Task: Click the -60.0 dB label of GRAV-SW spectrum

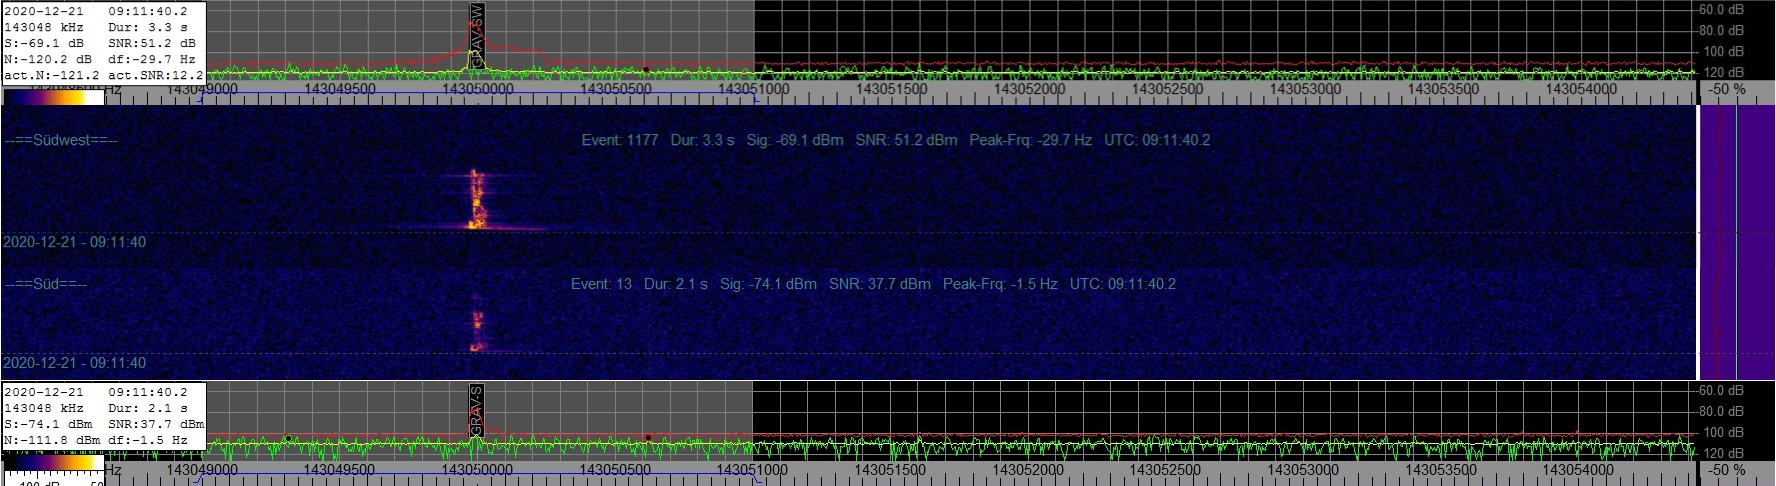Action: pos(1722,10)
